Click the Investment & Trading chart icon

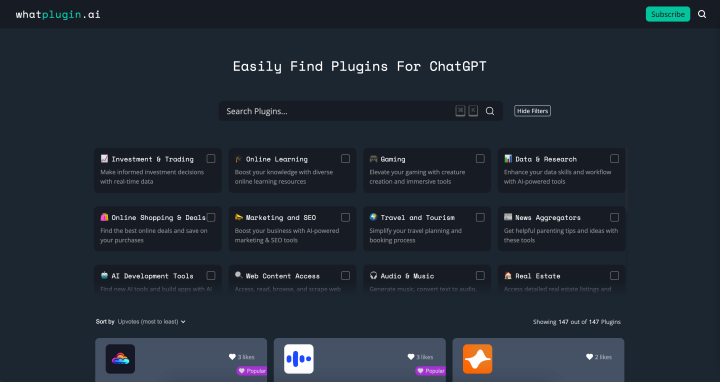click(104, 158)
